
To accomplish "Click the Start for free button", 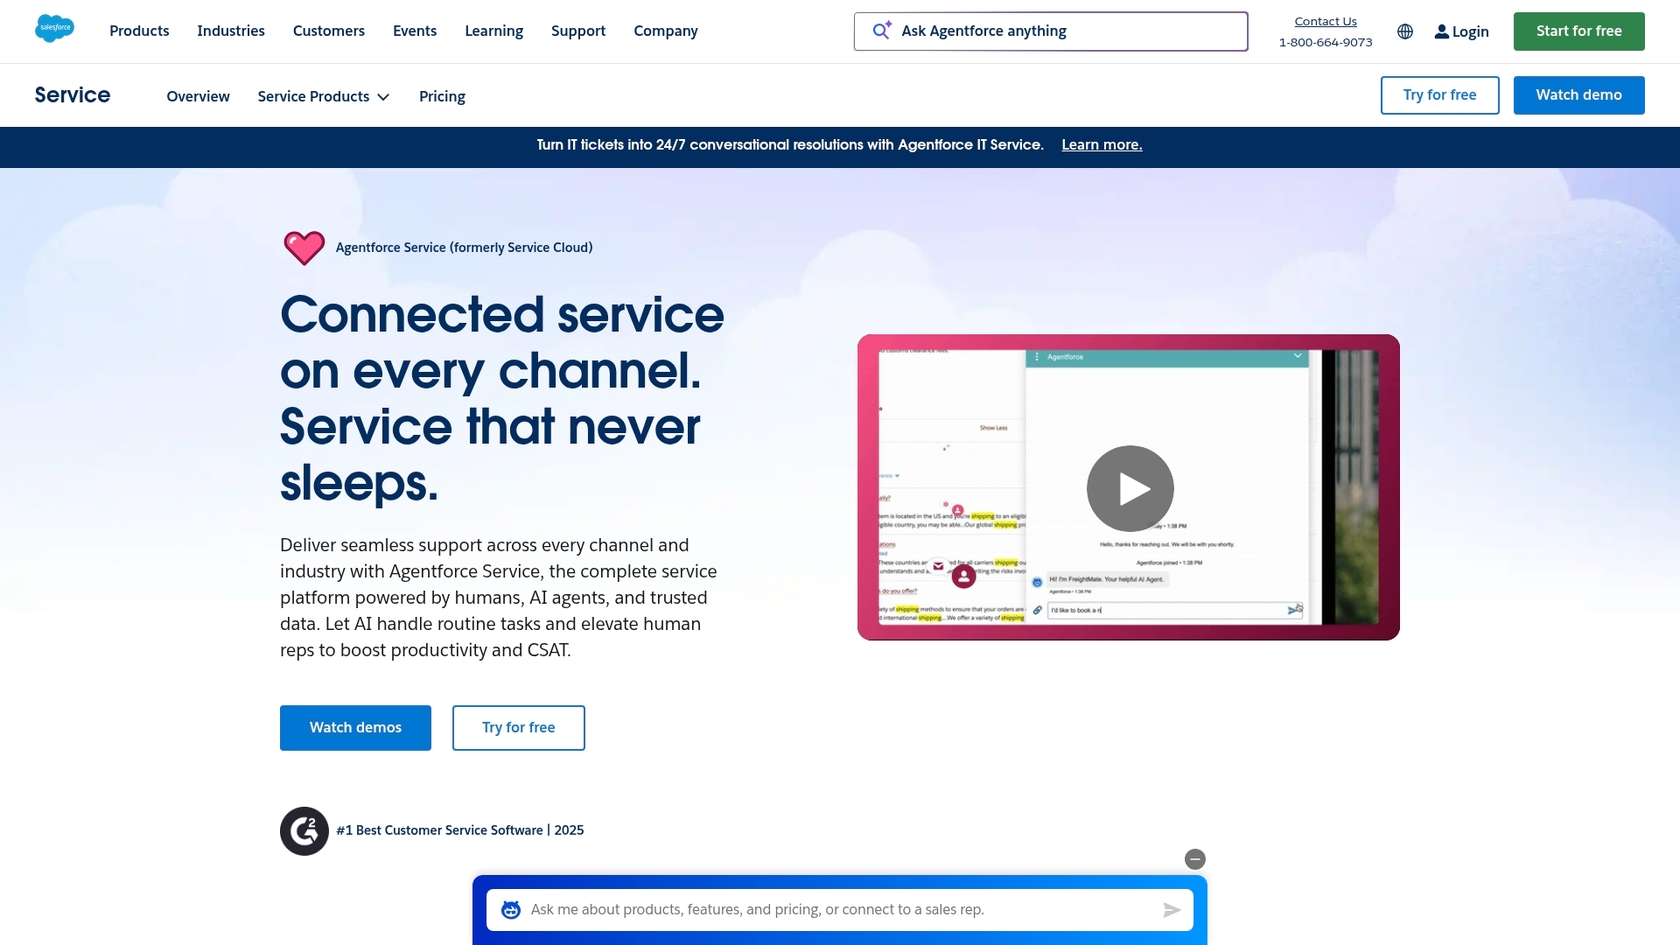I will click(x=1578, y=31).
